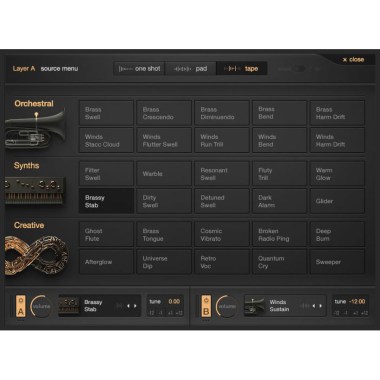Go to previous source for Layer B

coord(314,306)
